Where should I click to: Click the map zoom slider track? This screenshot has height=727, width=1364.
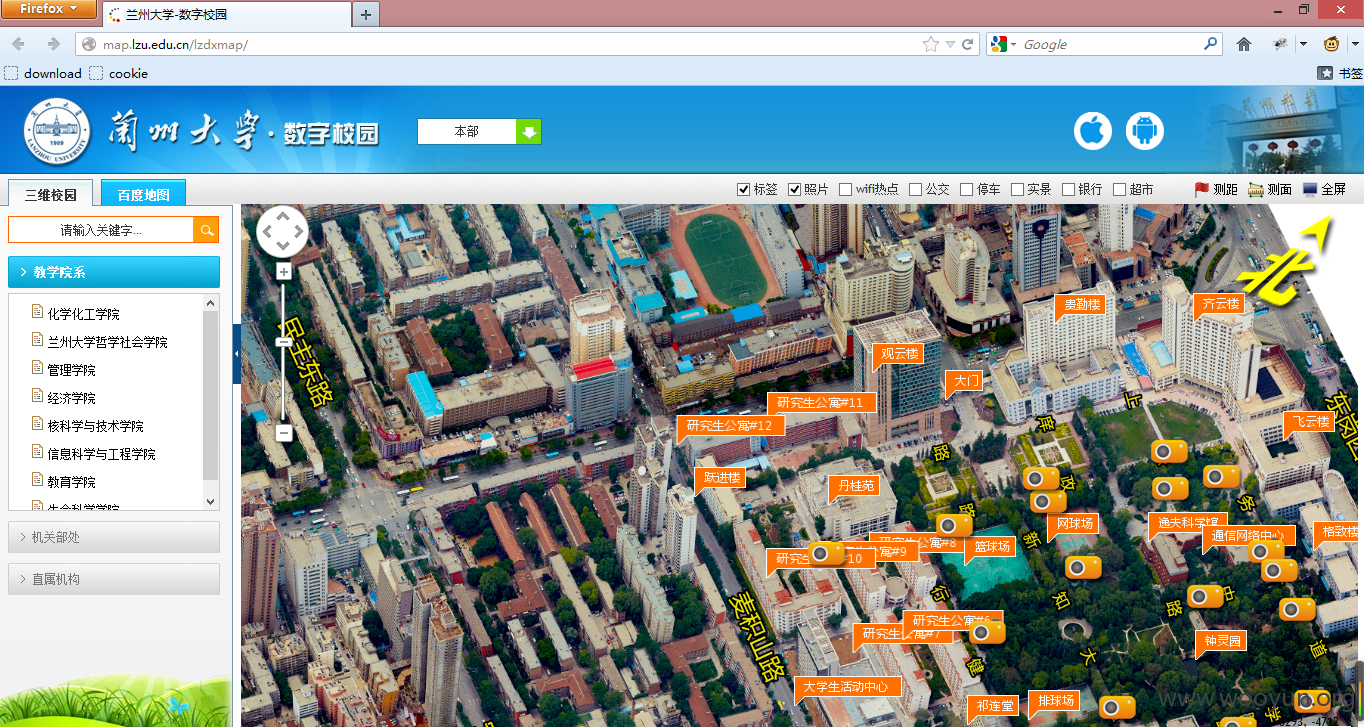click(284, 352)
